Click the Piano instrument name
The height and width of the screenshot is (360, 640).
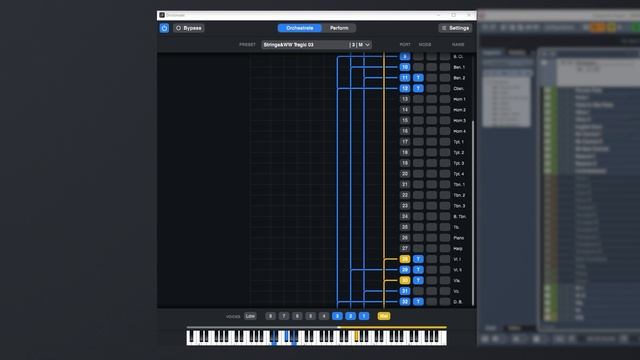tap(458, 238)
